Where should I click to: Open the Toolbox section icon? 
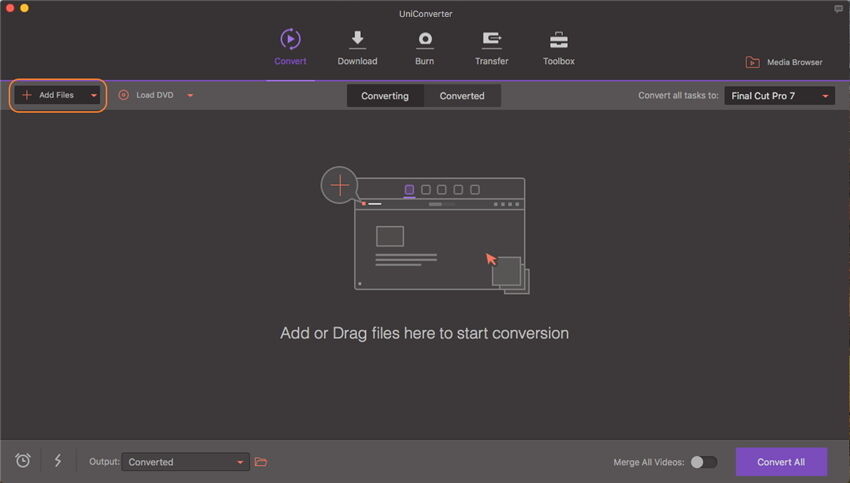click(x=558, y=40)
